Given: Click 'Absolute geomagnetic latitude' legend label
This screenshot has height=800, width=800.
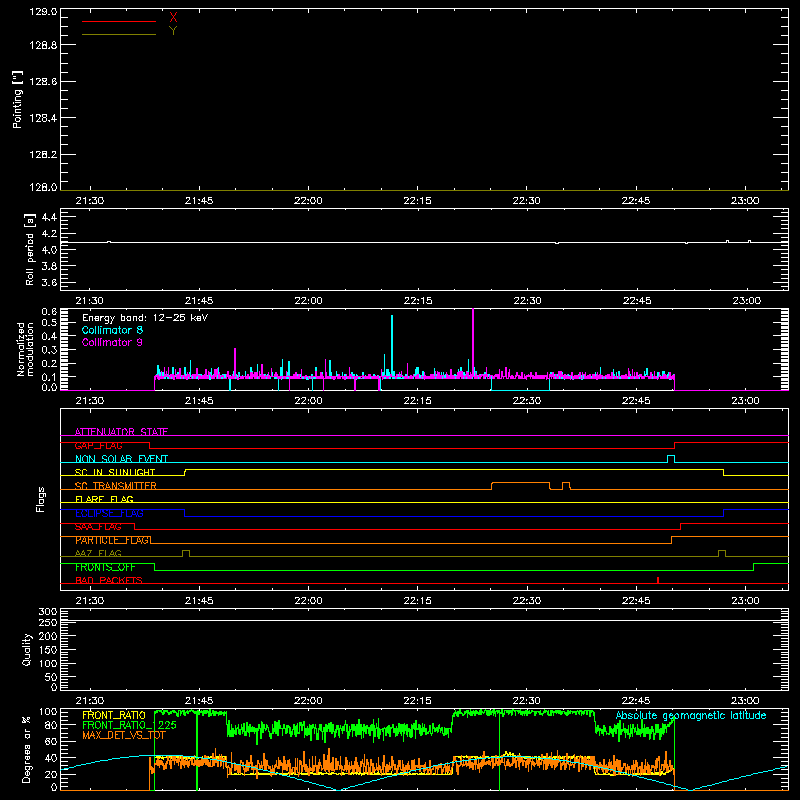Looking at the screenshot, I should tap(691, 715).
